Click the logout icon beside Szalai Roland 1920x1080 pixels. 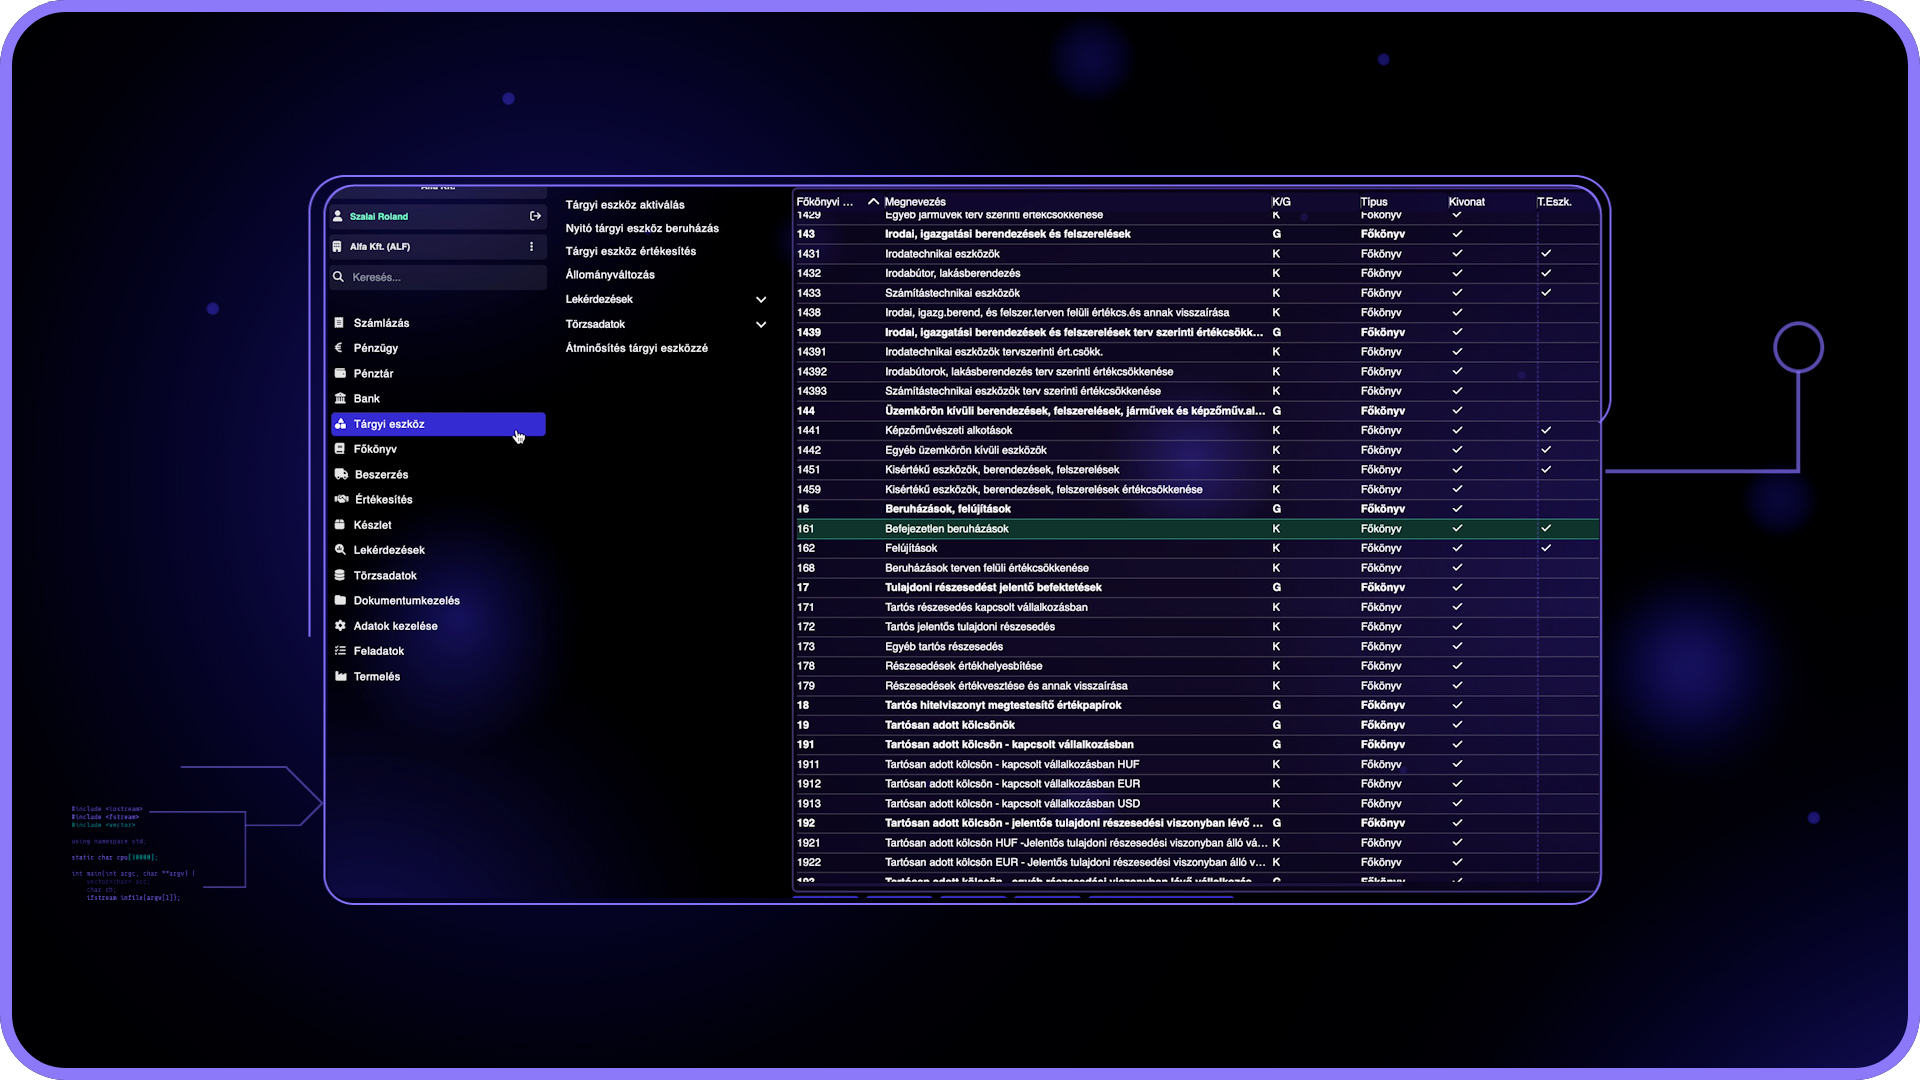(535, 216)
